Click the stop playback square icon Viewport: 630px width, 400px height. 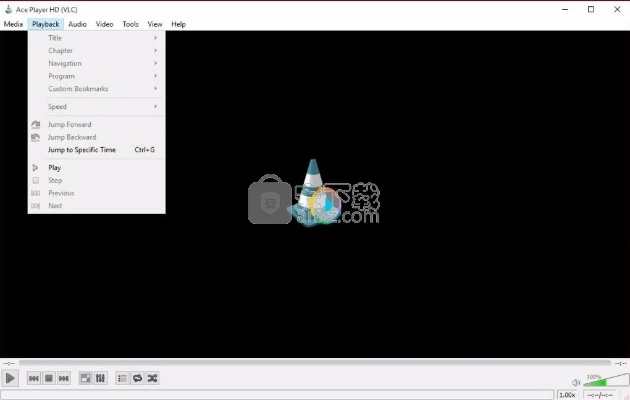[x=48, y=378]
